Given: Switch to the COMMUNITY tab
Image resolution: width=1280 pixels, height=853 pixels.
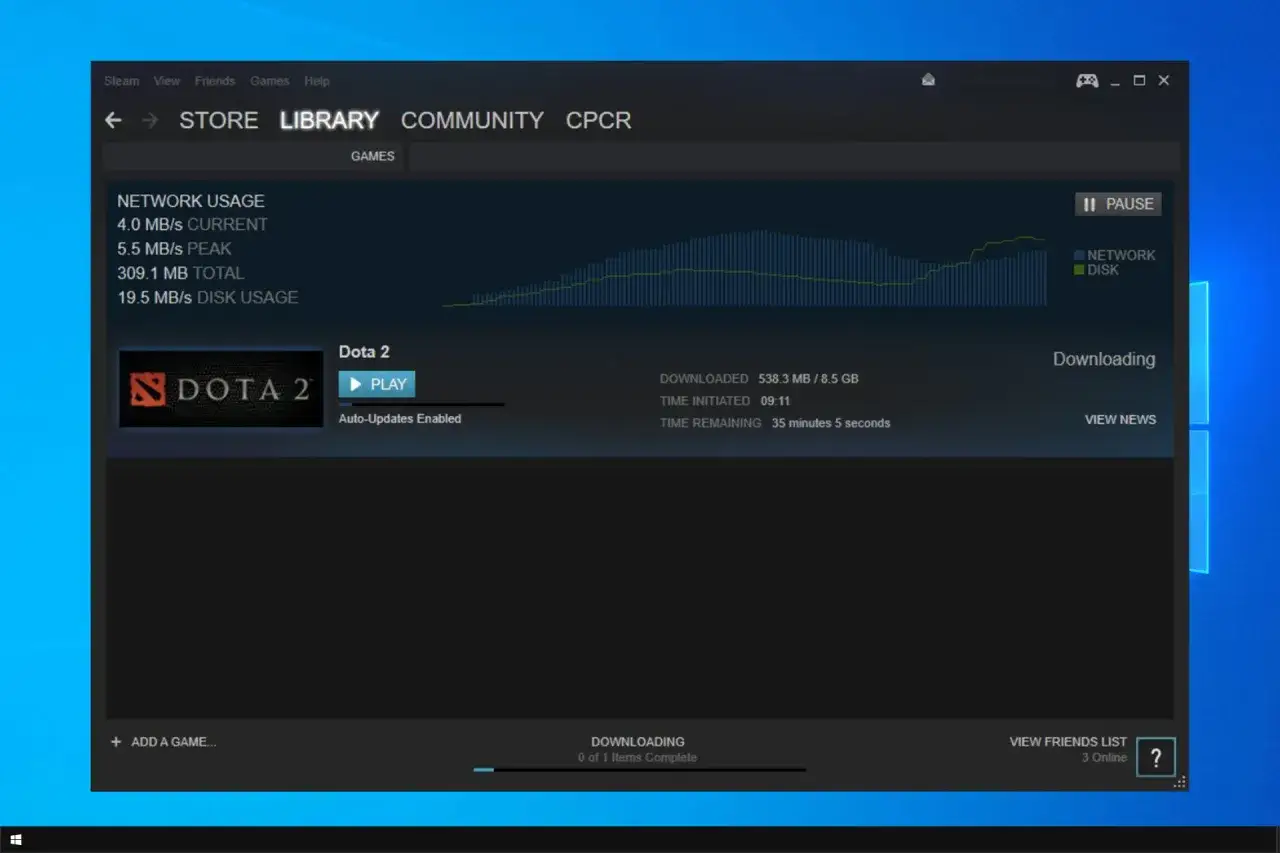Looking at the screenshot, I should point(472,120).
